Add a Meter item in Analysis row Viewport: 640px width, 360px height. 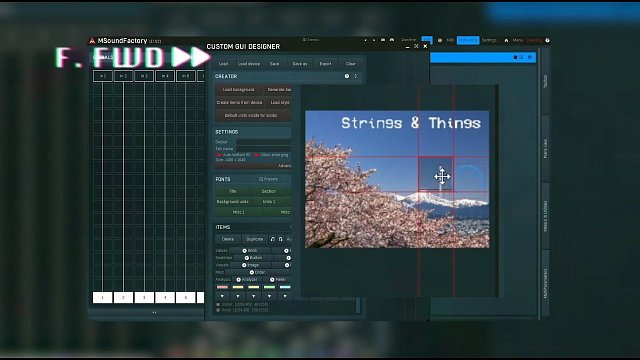click(272, 280)
